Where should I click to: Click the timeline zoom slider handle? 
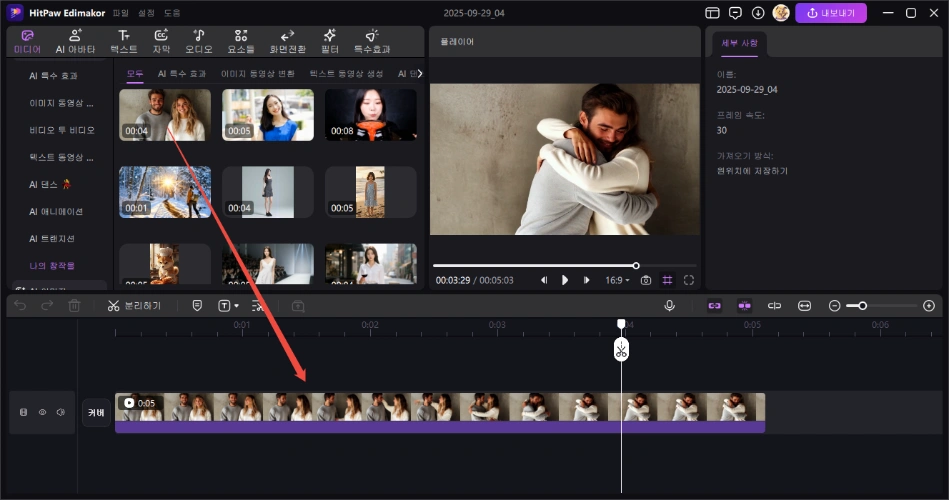862,306
